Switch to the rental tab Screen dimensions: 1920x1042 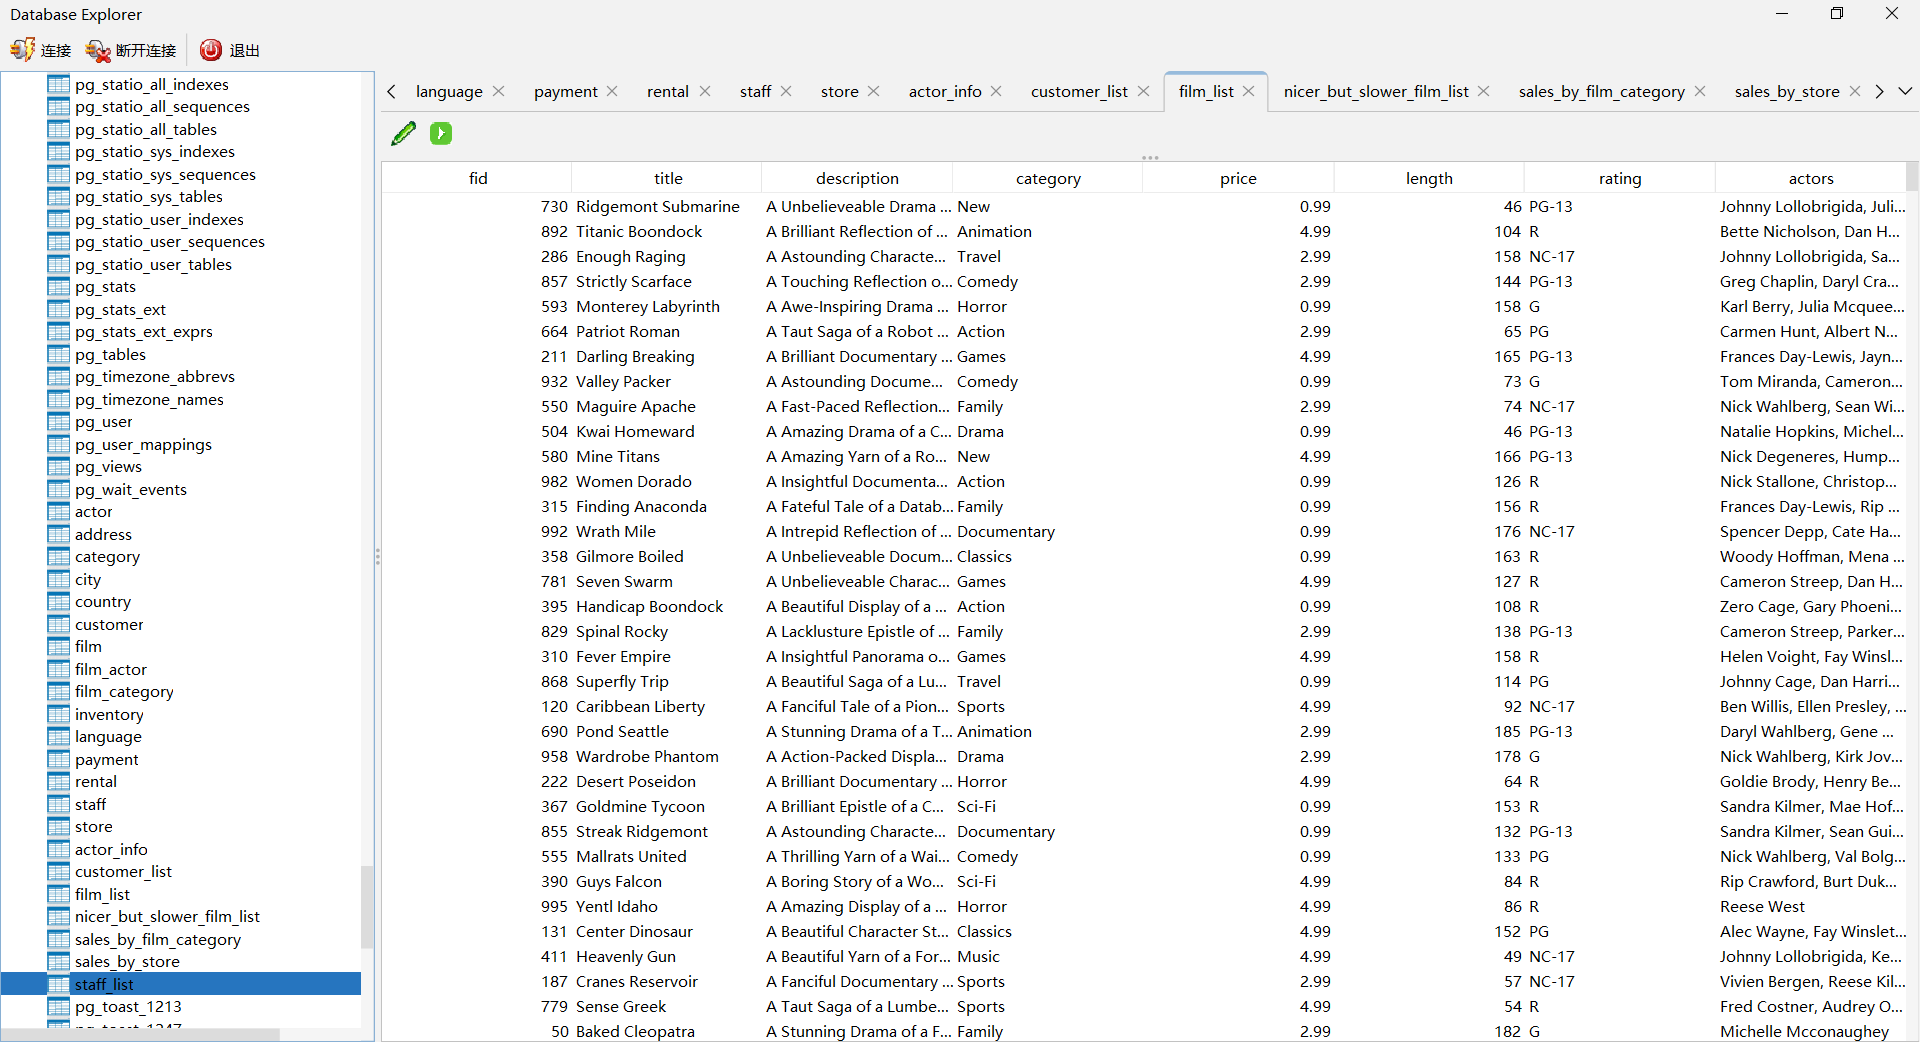pos(666,91)
